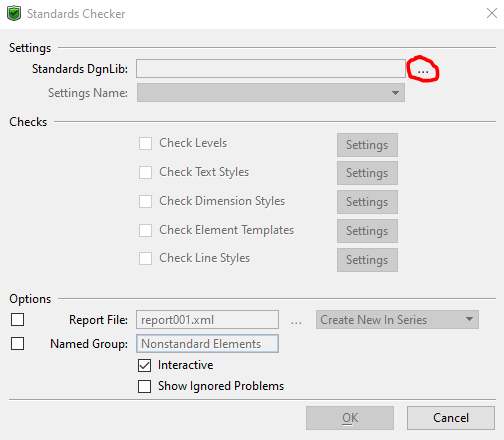Open Settings for Check Line Styles
This screenshot has width=504, height=440.
coord(367,260)
